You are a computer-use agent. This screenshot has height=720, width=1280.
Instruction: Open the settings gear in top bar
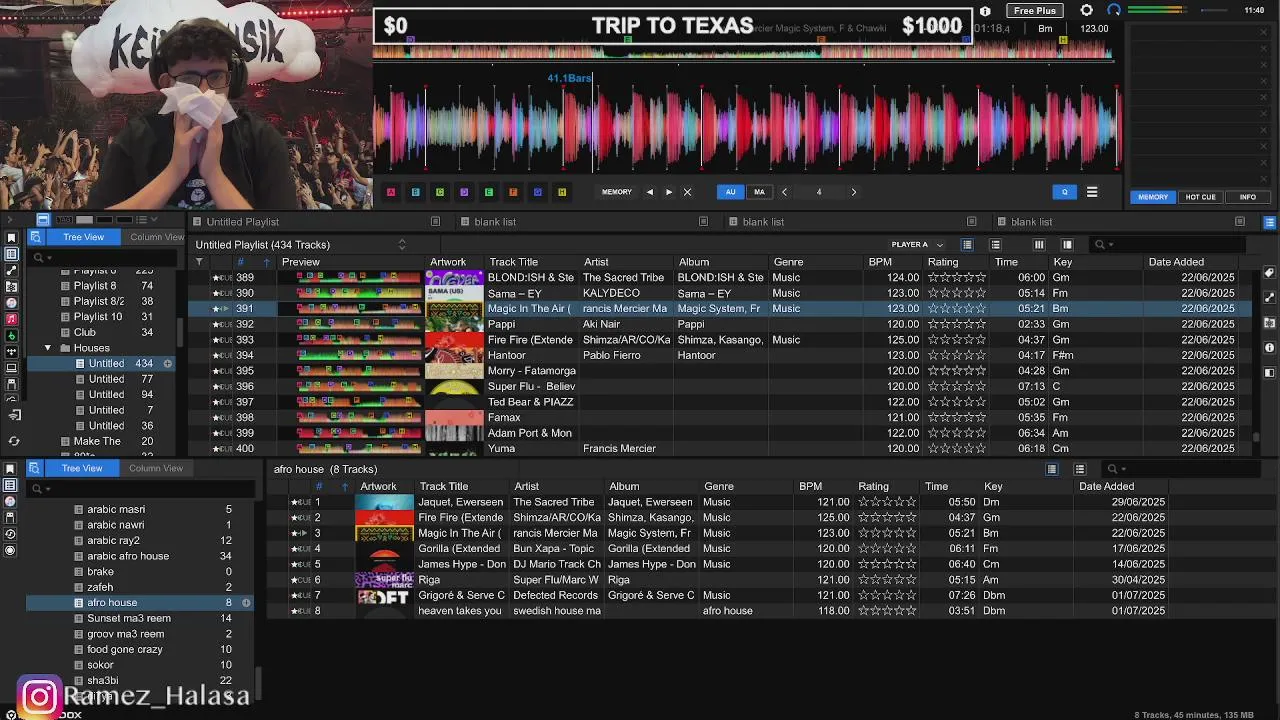click(x=1087, y=10)
